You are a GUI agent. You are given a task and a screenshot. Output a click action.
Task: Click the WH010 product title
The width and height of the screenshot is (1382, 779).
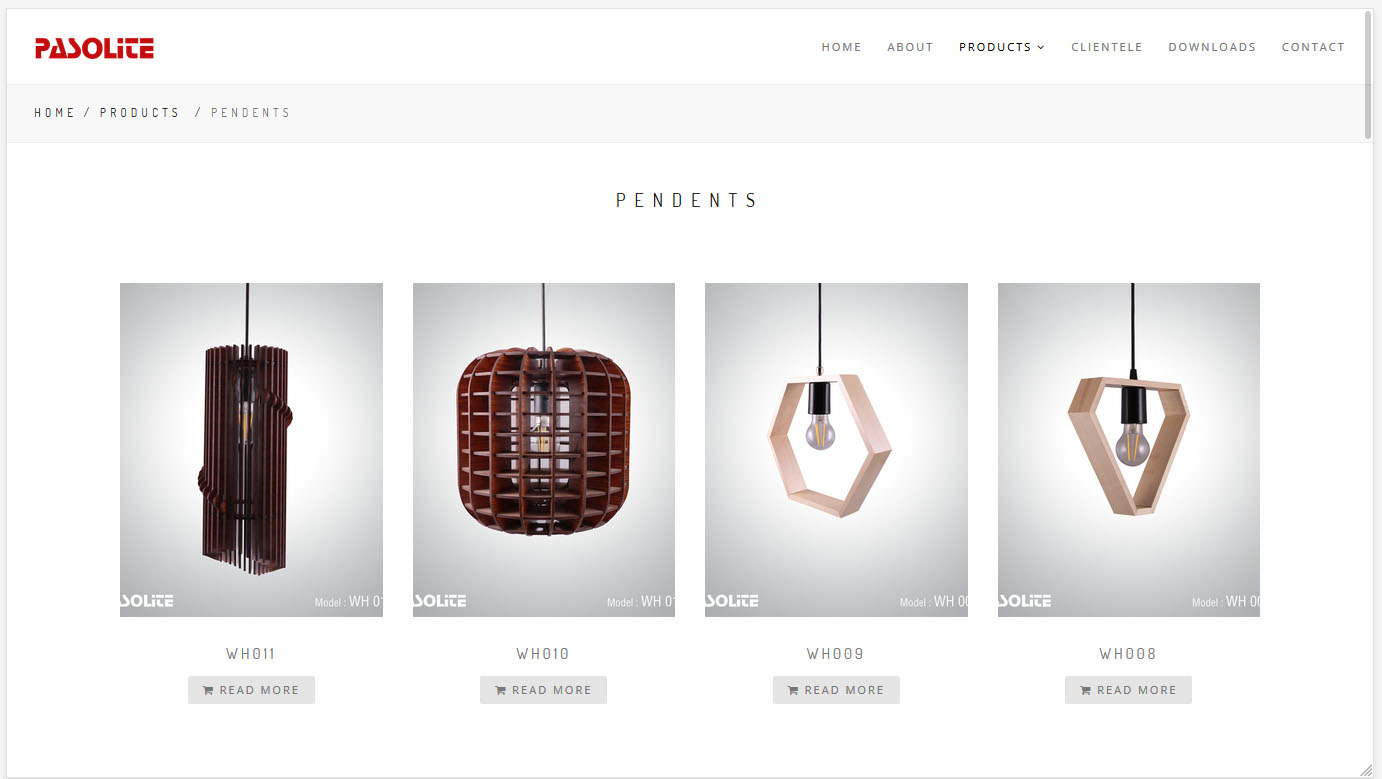pos(543,654)
